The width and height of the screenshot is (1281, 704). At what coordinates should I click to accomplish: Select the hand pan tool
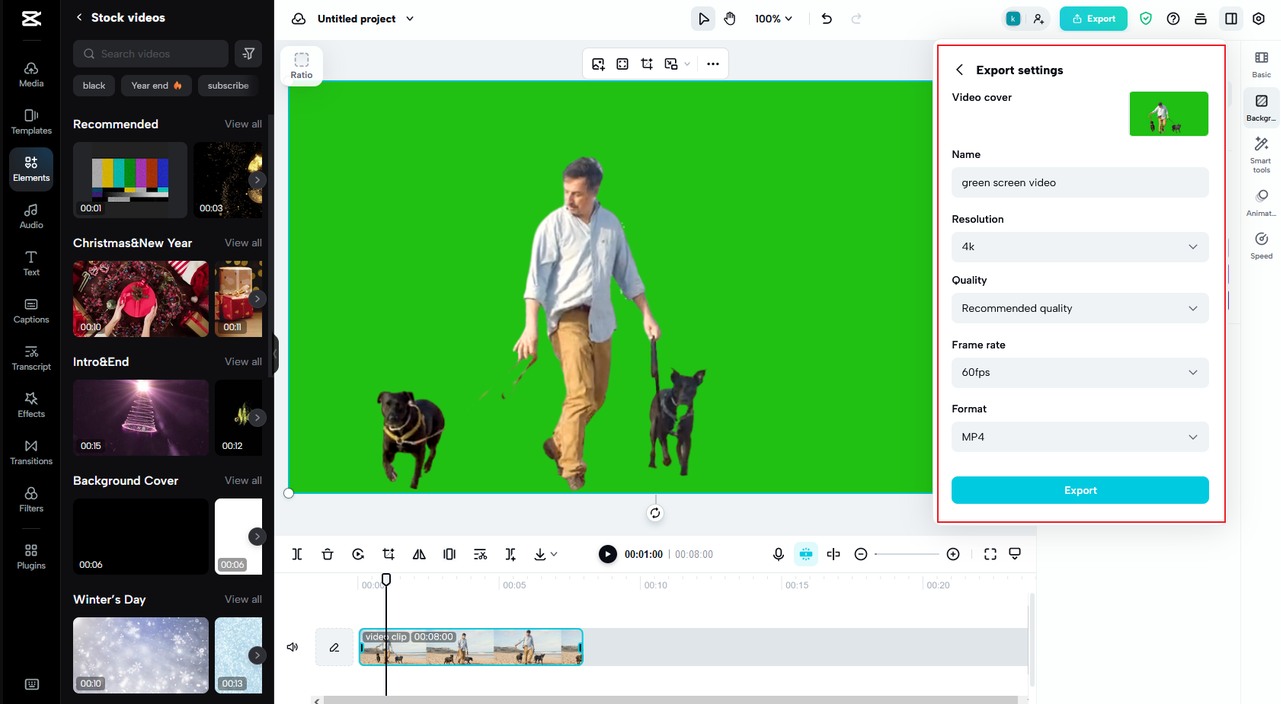(x=730, y=19)
